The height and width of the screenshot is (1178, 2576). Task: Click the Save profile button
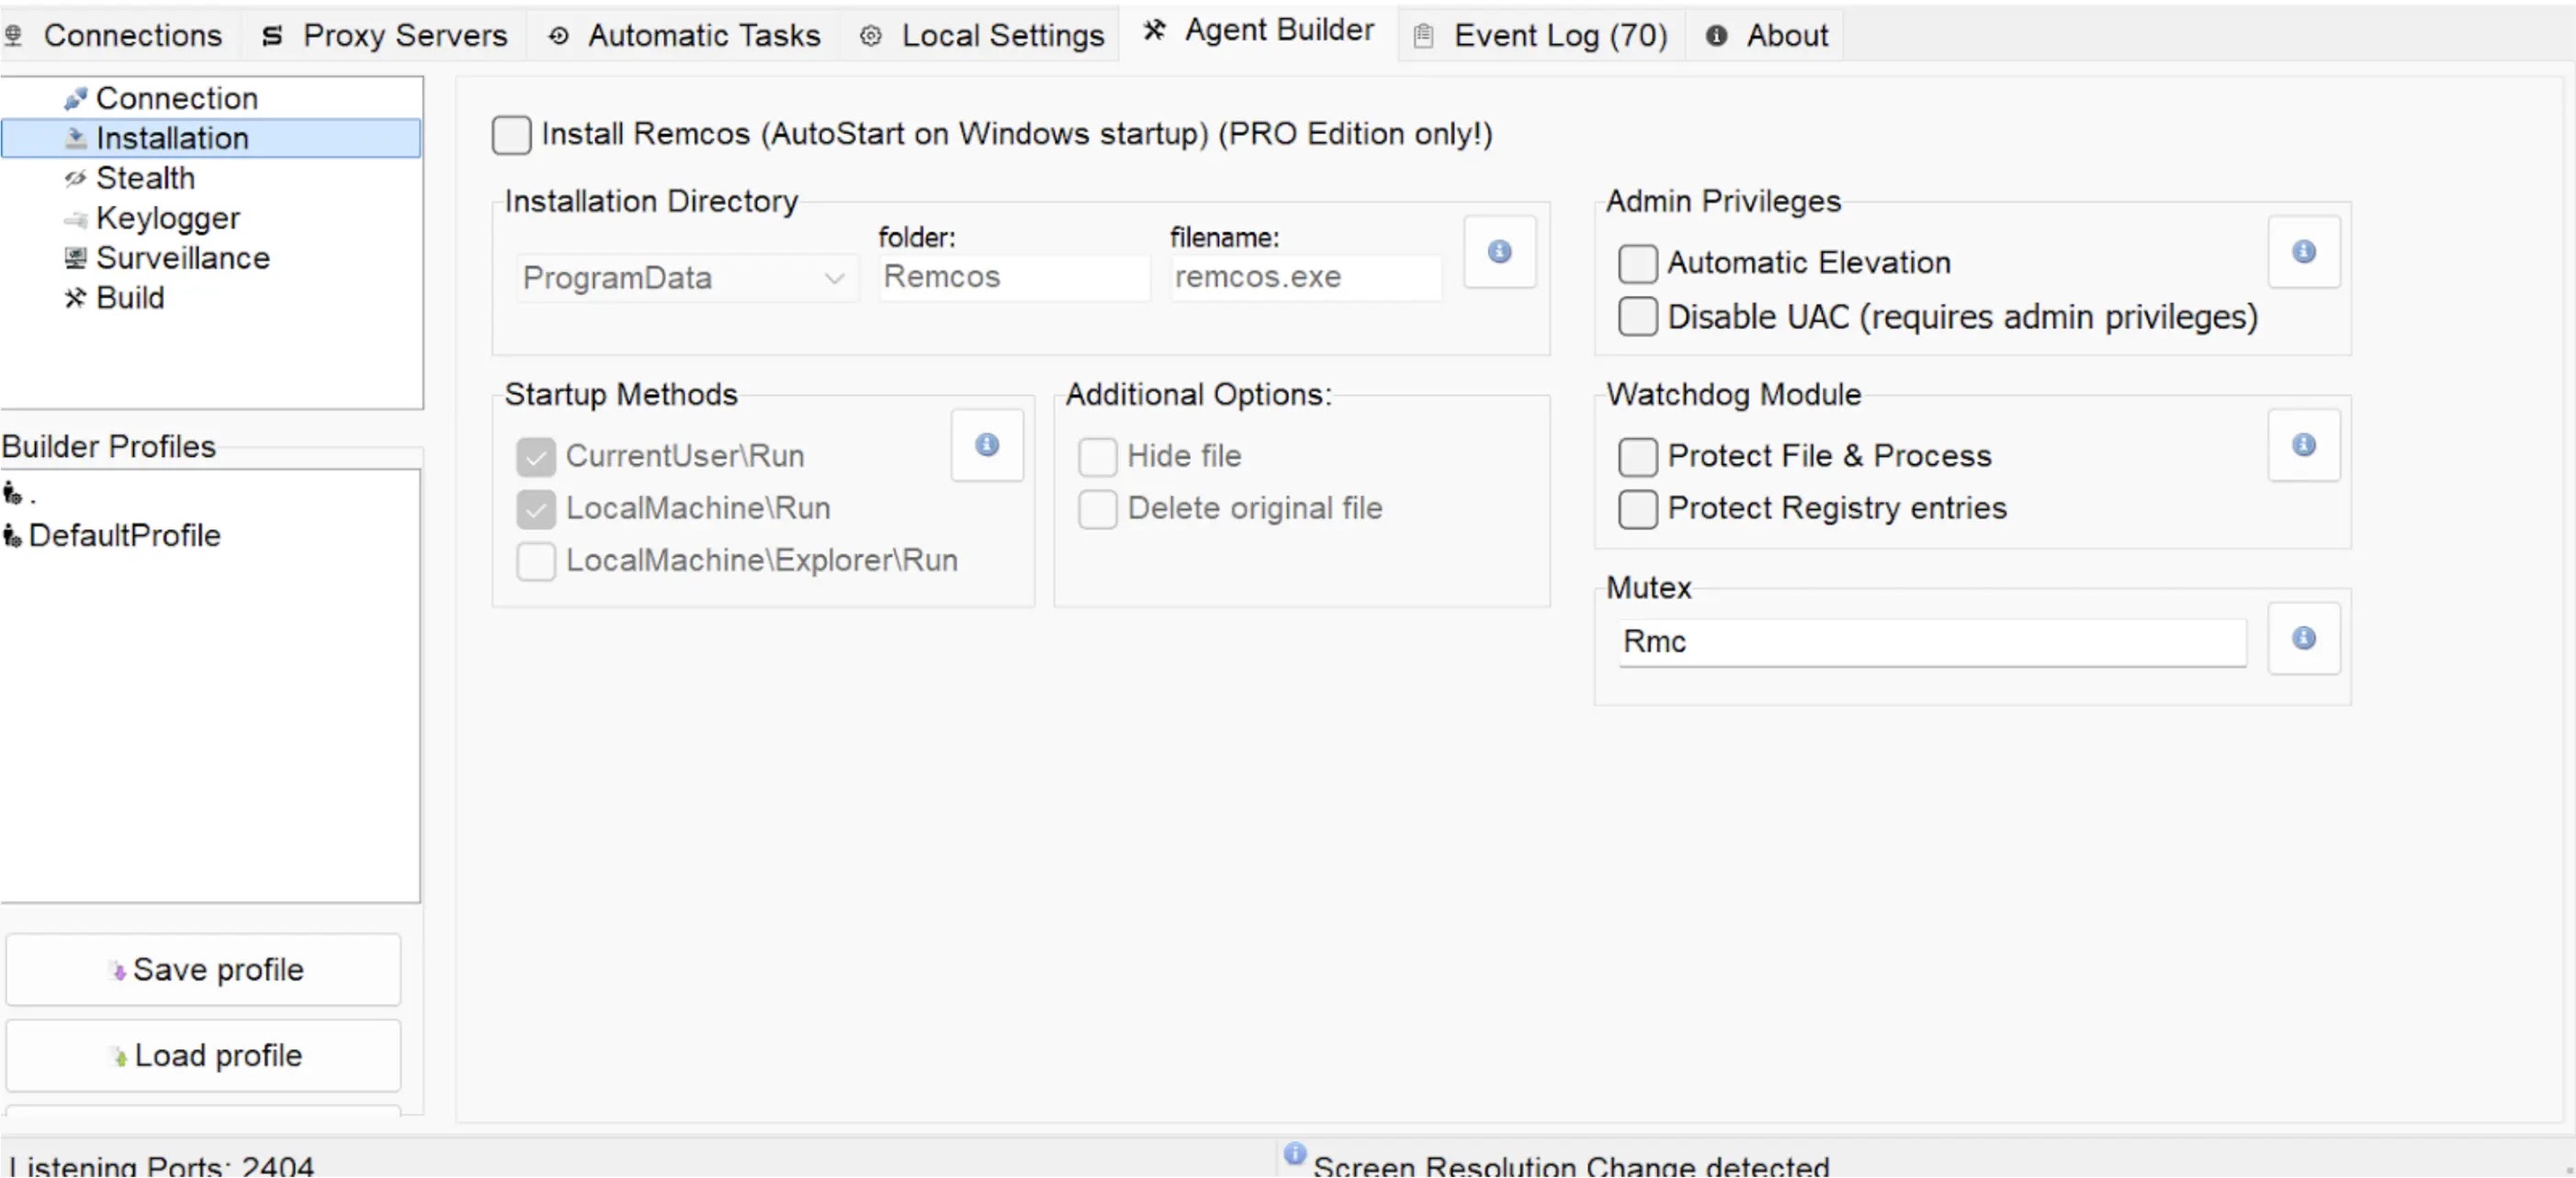(204, 969)
